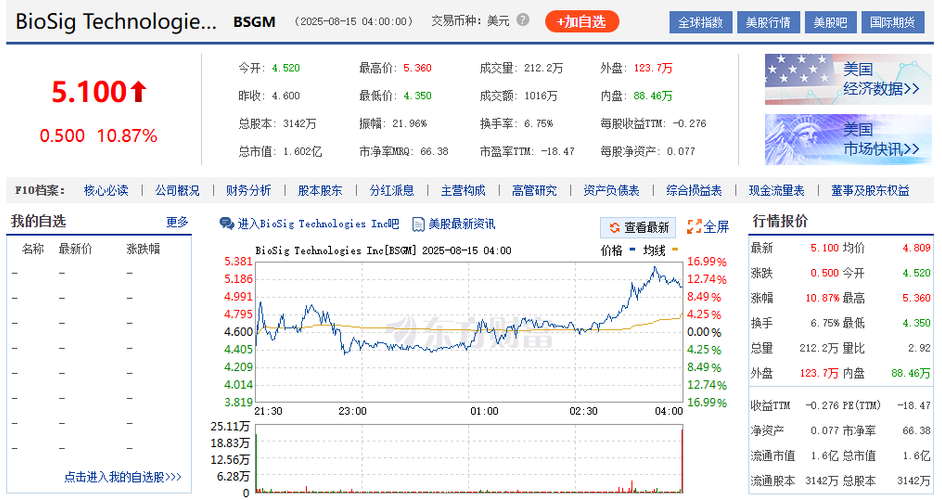Click the 今开 4.520 value in header
The image size is (942, 500).
click(285, 68)
